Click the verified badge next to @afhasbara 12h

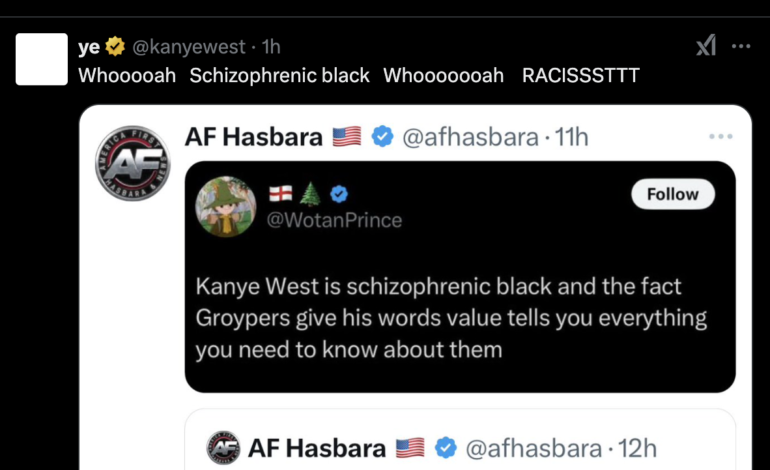[x=446, y=448]
